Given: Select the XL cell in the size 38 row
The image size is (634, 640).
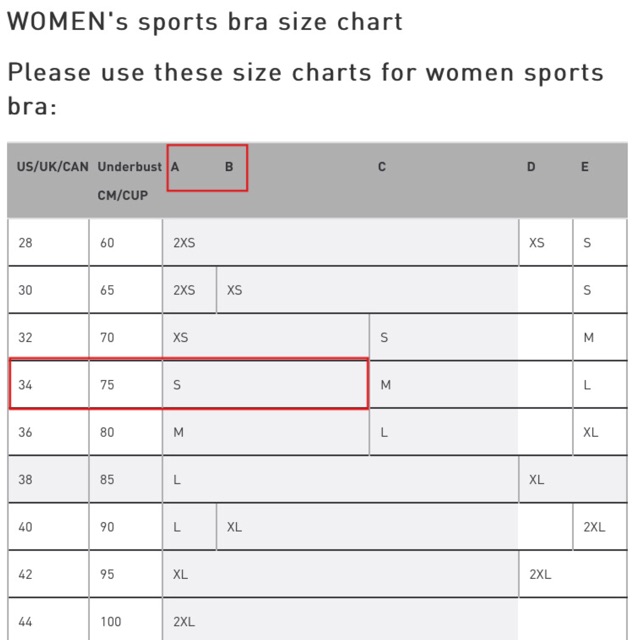Looking at the screenshot, I should [x=537, y=480].
